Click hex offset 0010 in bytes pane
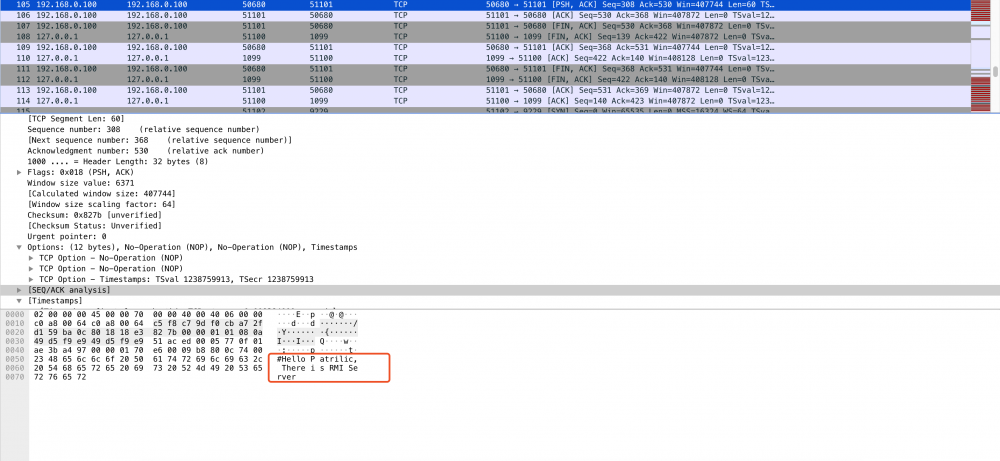Screen dimensions: 1000x461 13,323
